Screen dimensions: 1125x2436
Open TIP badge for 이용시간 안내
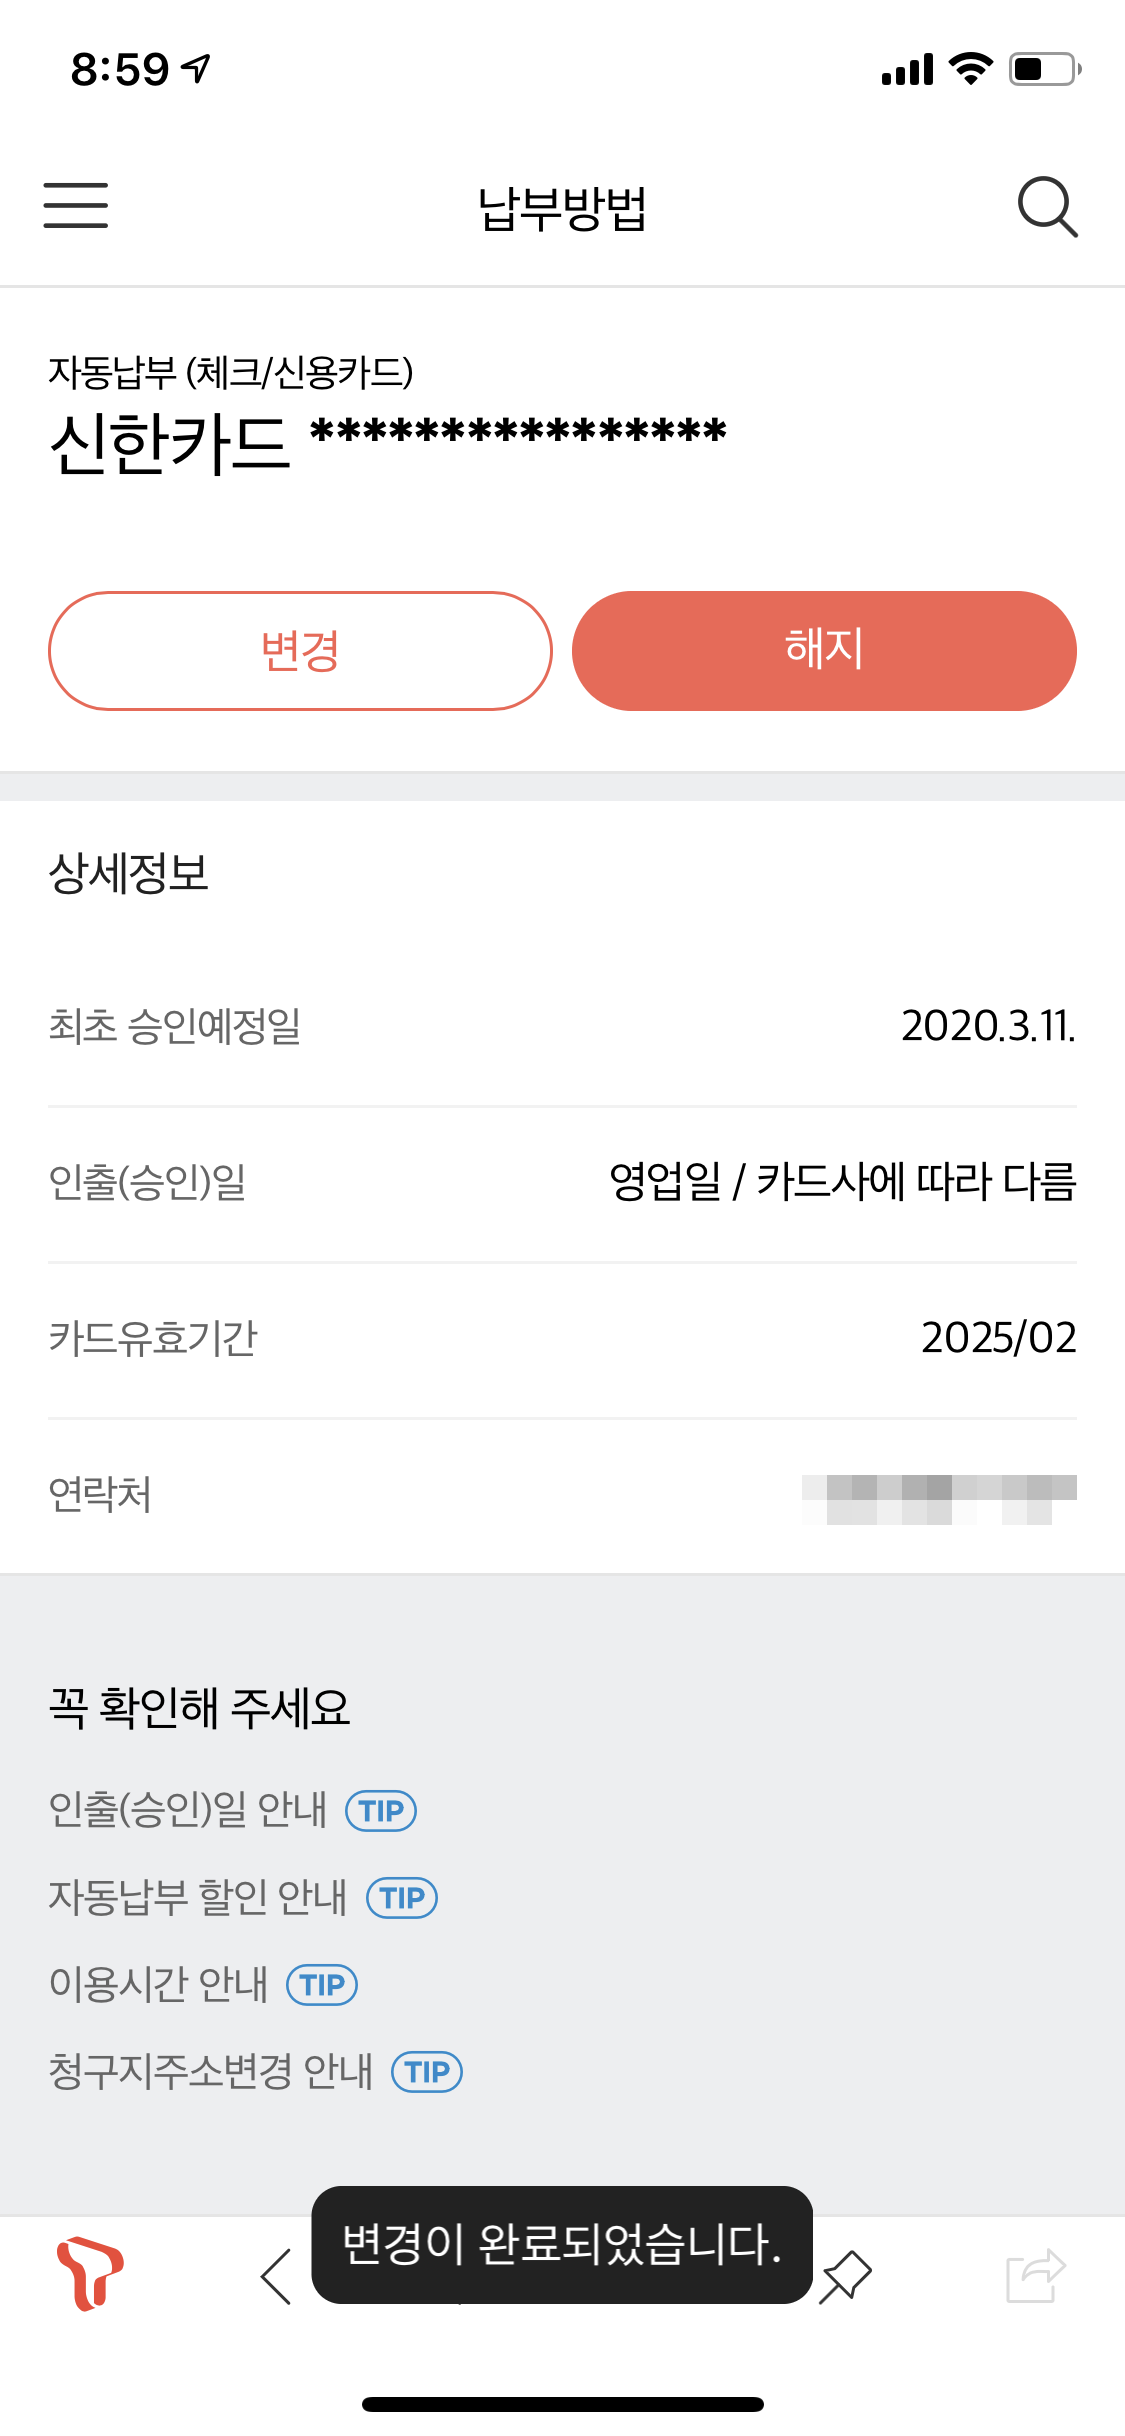coord(322,1985)
